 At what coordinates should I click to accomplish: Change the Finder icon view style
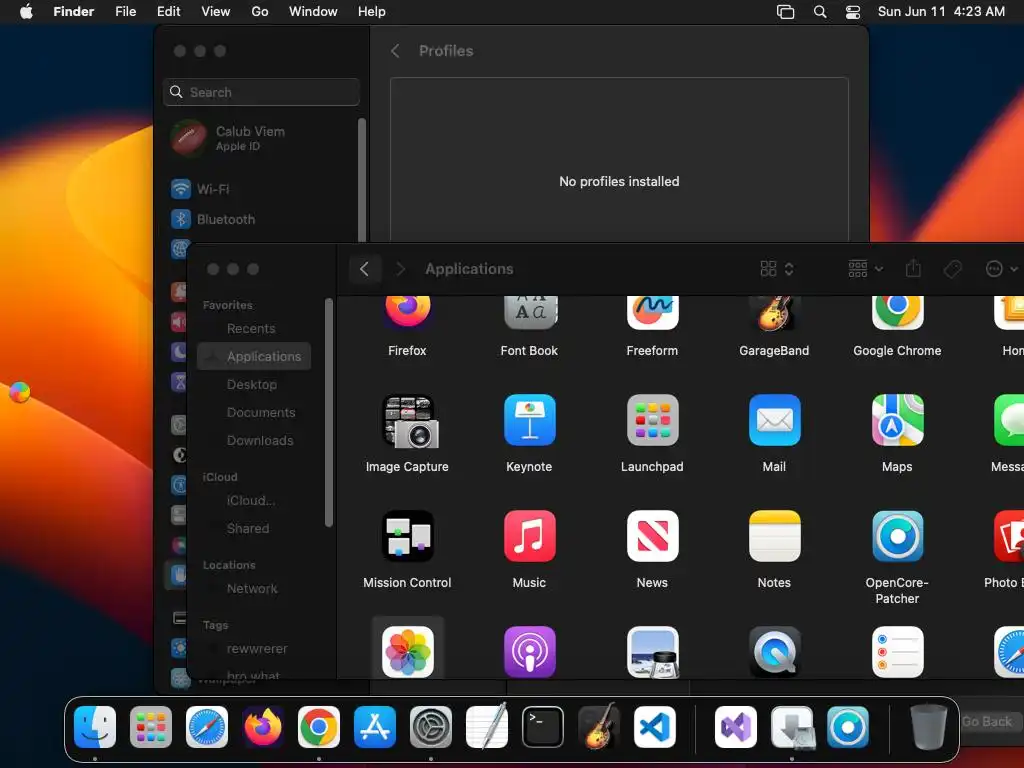(776, 269)
